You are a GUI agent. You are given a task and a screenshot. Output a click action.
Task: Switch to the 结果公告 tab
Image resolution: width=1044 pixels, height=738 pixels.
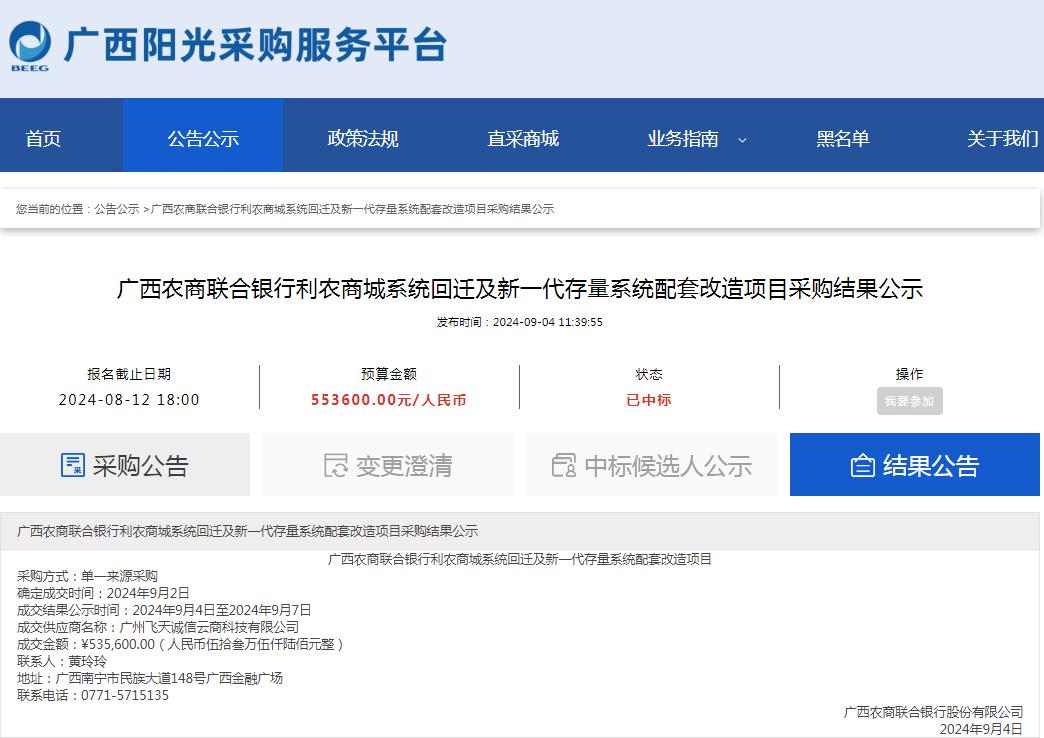915,465
